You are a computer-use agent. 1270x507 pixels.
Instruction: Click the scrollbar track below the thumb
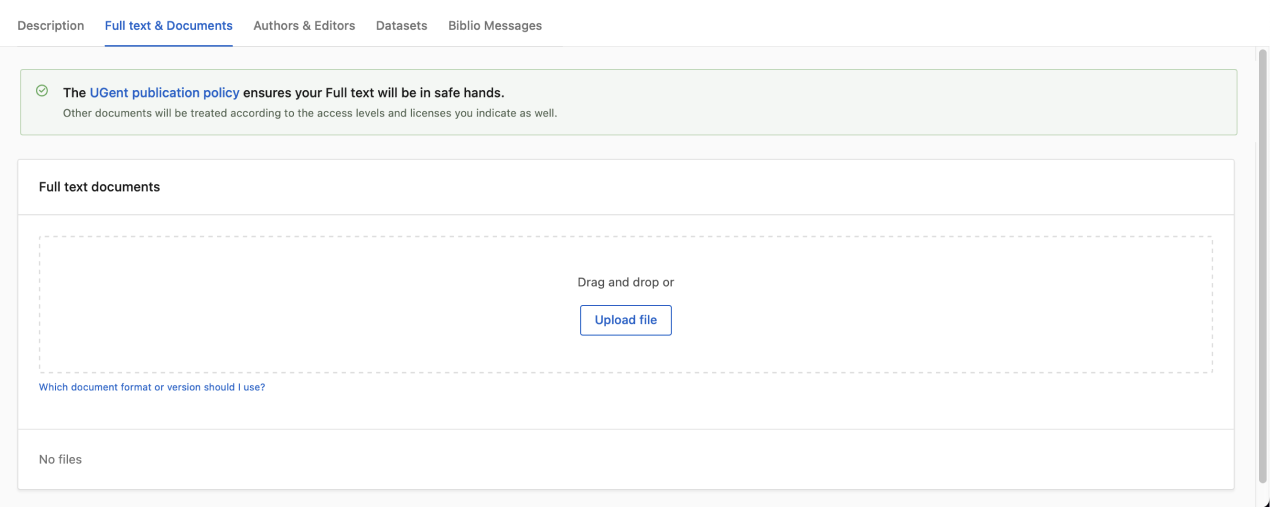click(x=1264, y=492)
